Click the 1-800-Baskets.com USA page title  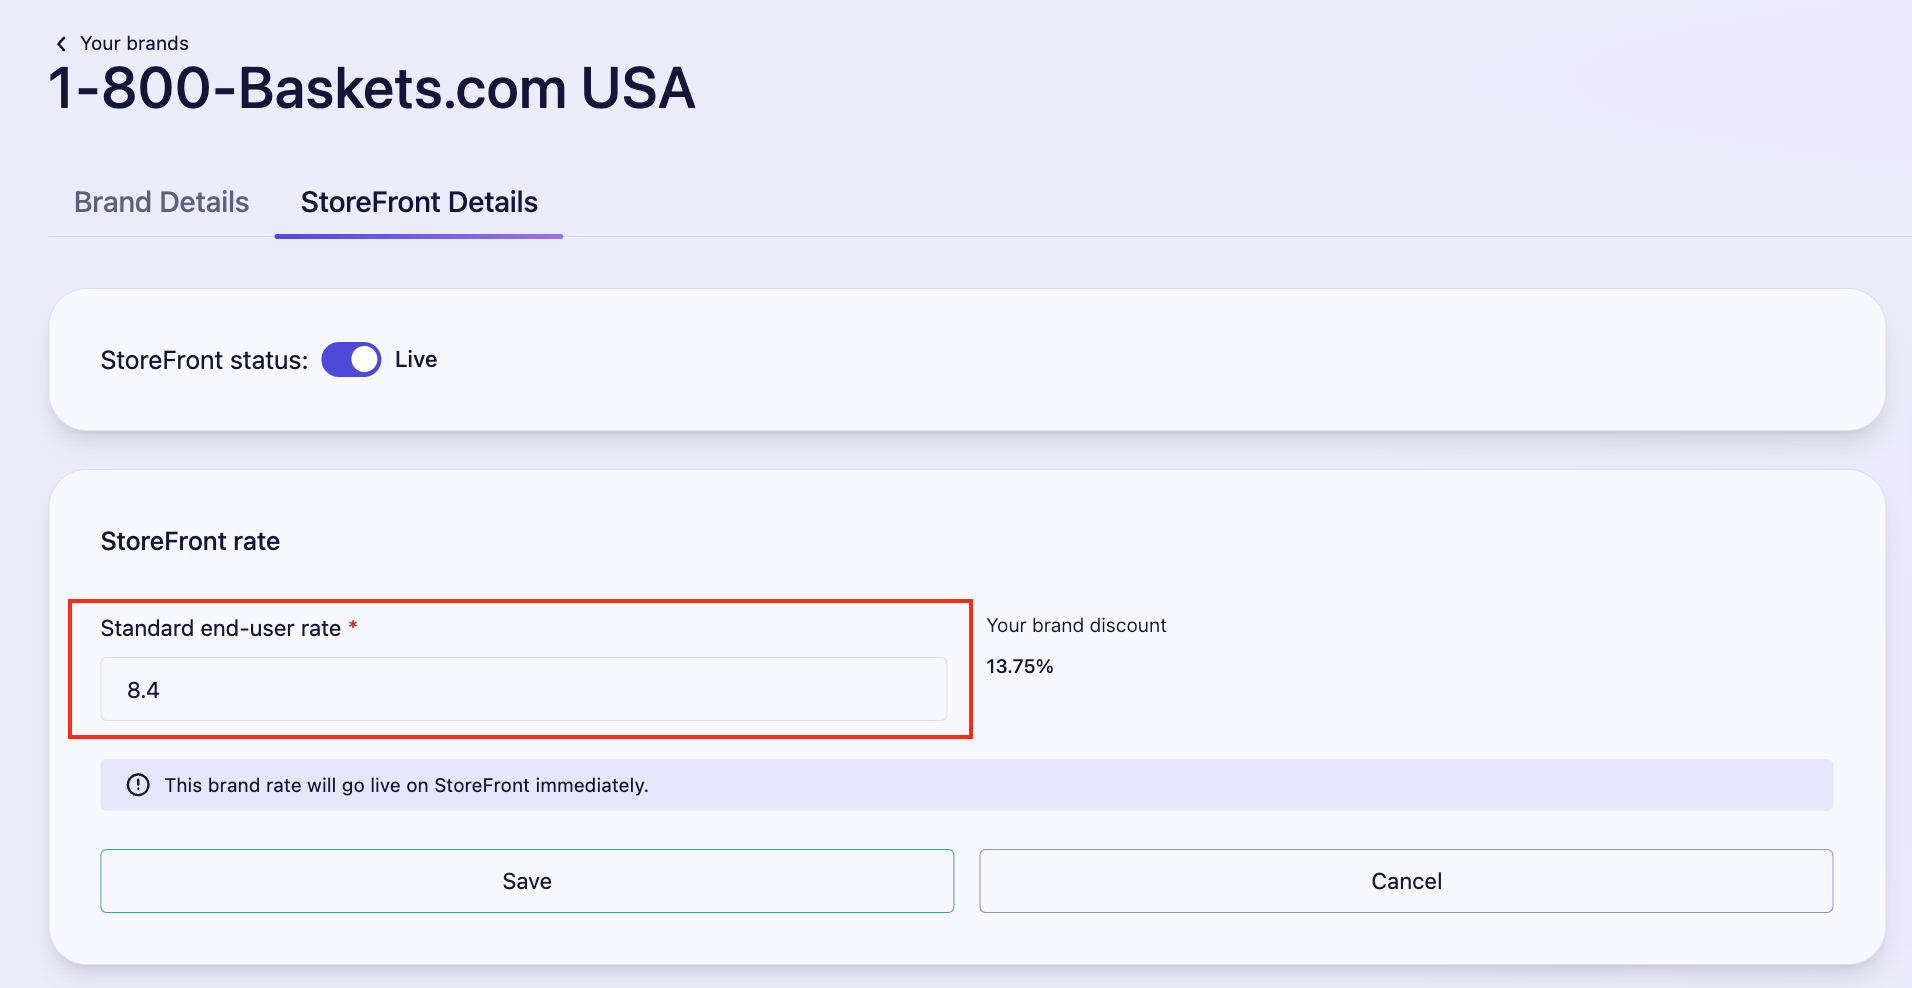pyautogui.click(x=372, y=88)
